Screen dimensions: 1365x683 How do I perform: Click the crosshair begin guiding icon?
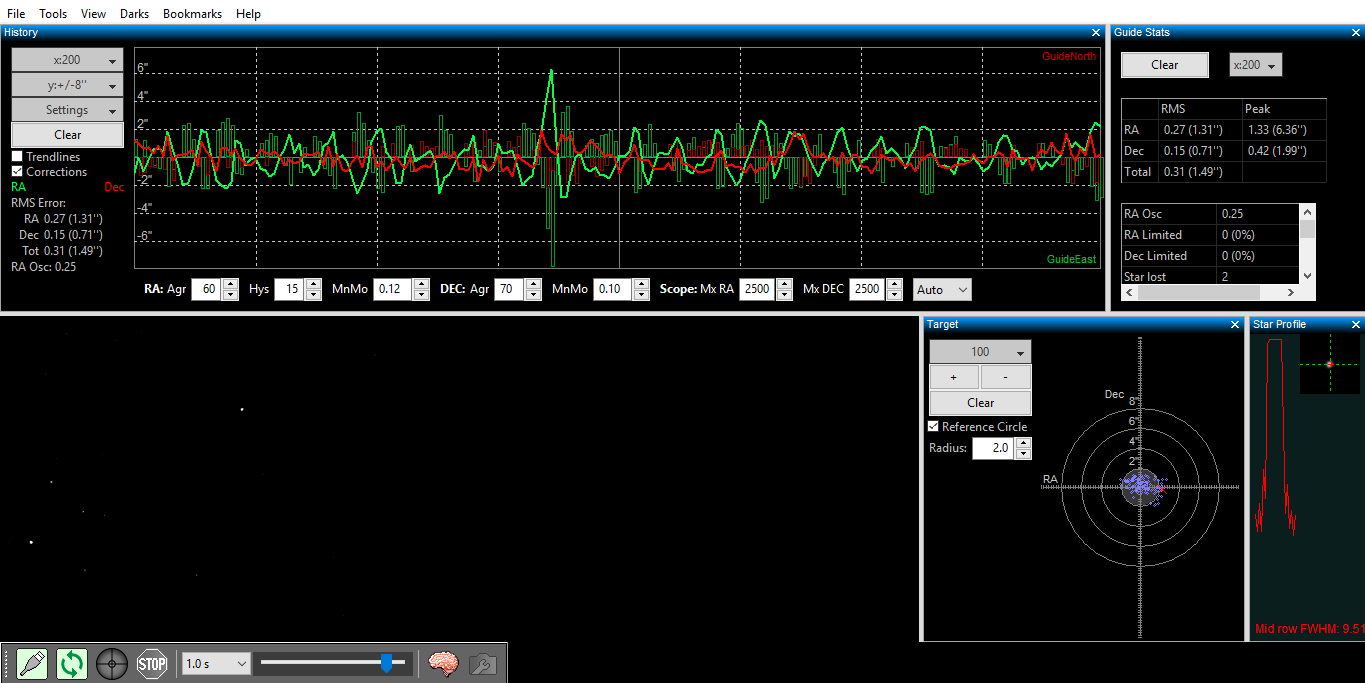click(x=112, y=663)
